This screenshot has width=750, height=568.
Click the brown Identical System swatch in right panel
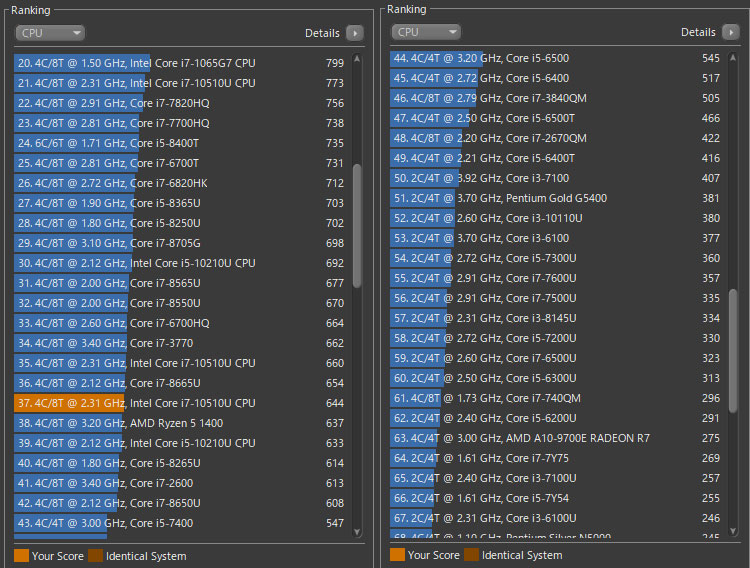[472, 555]
